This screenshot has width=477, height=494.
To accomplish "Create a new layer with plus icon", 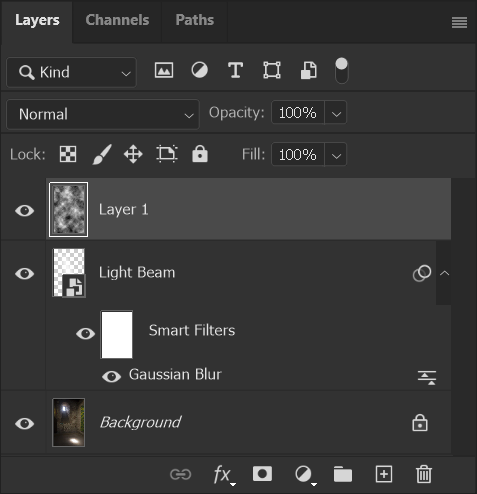I will [x=384, y=474].
